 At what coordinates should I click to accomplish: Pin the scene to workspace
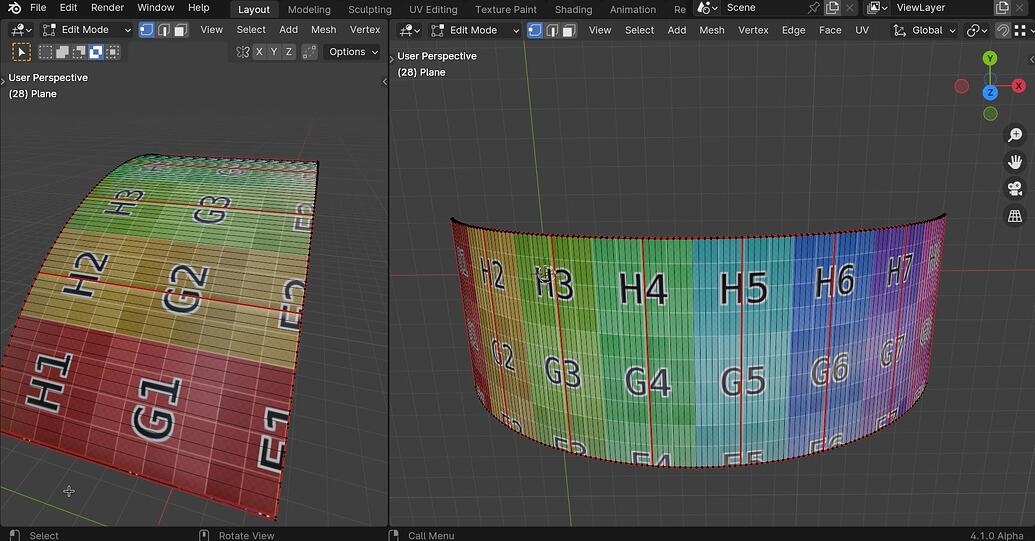(814, 8)
